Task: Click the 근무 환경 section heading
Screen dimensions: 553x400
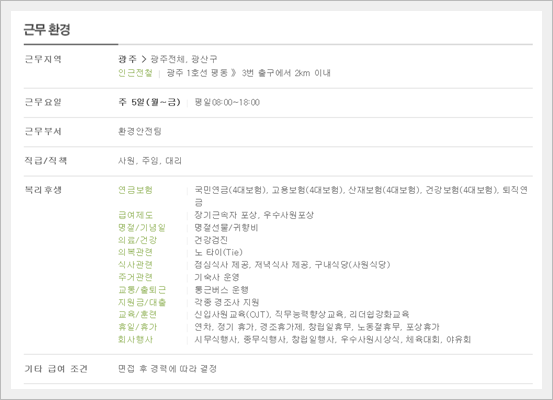Action: point(47,30)
